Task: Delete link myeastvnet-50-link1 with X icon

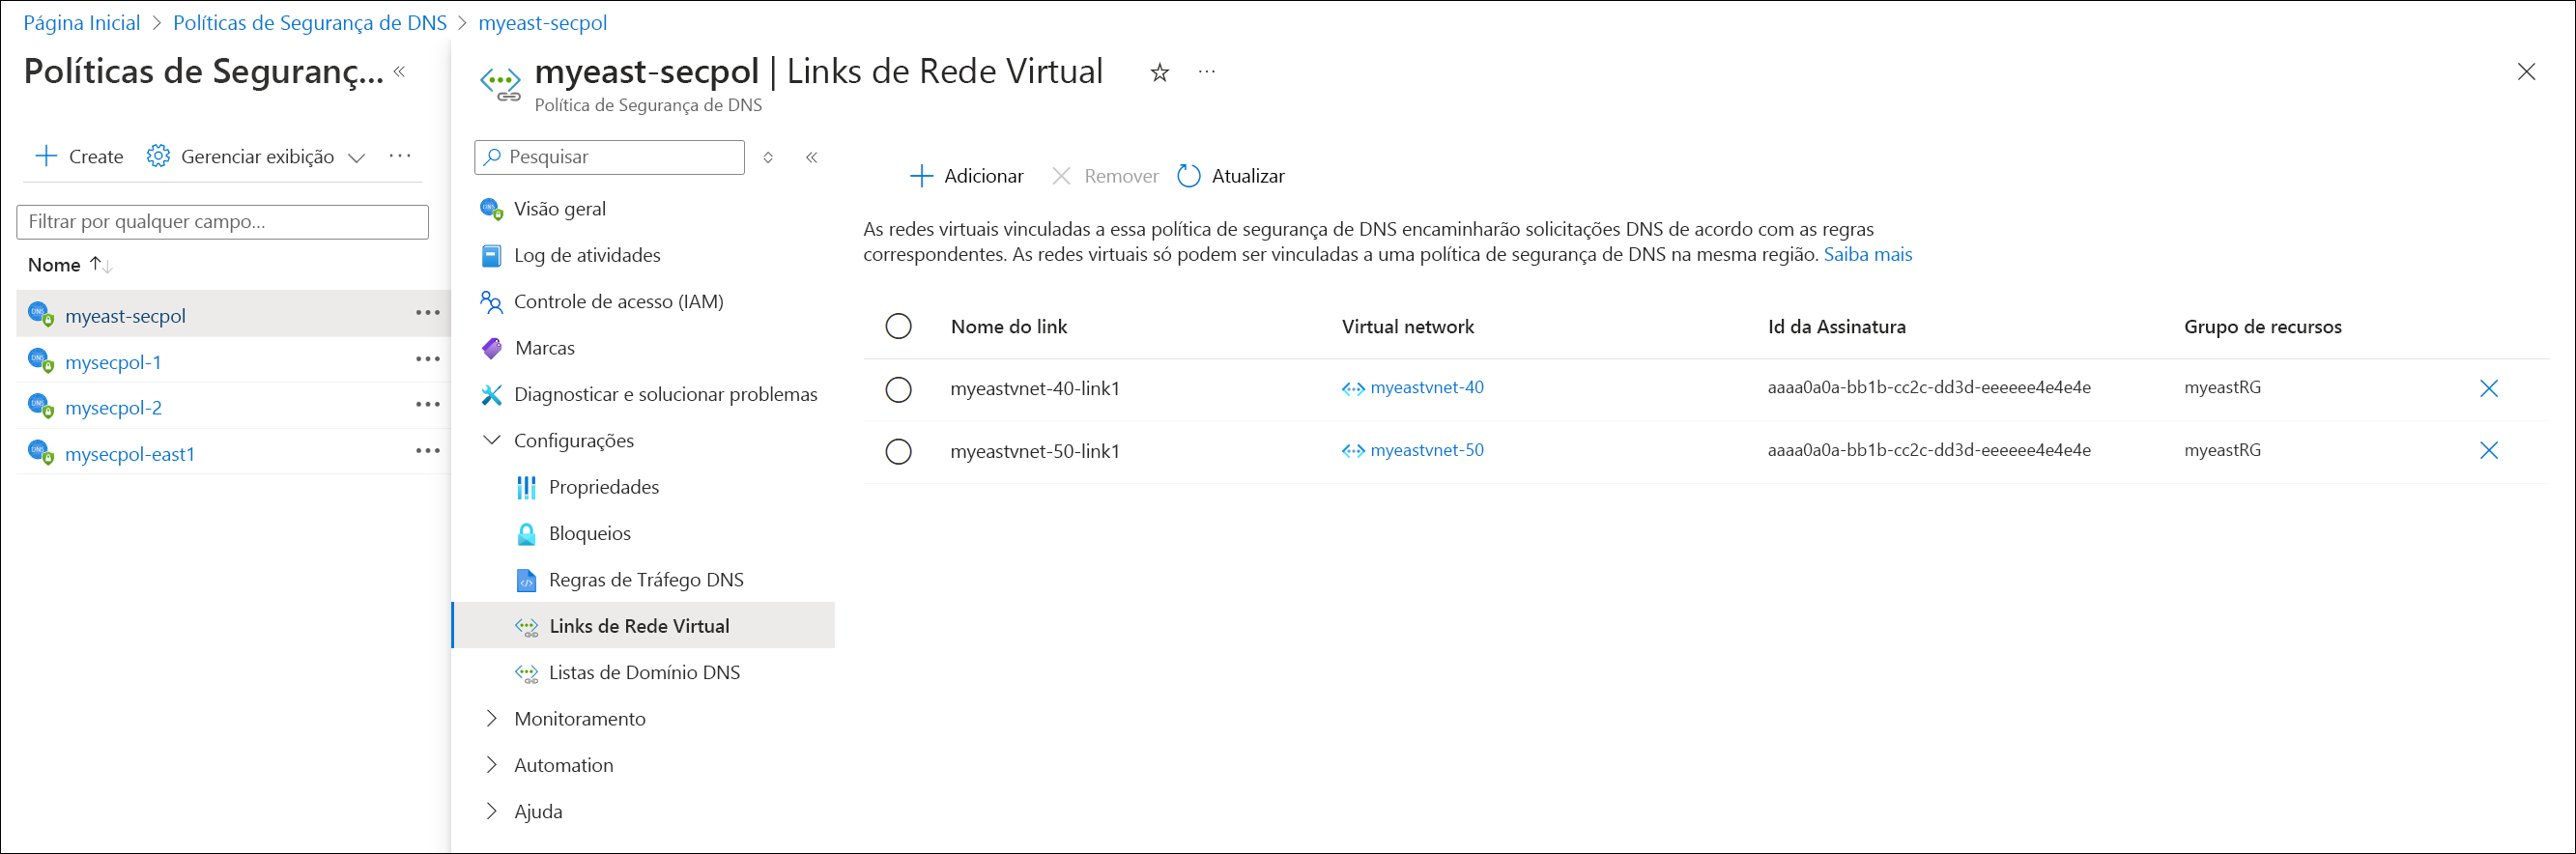Action: coord(2489,450)
